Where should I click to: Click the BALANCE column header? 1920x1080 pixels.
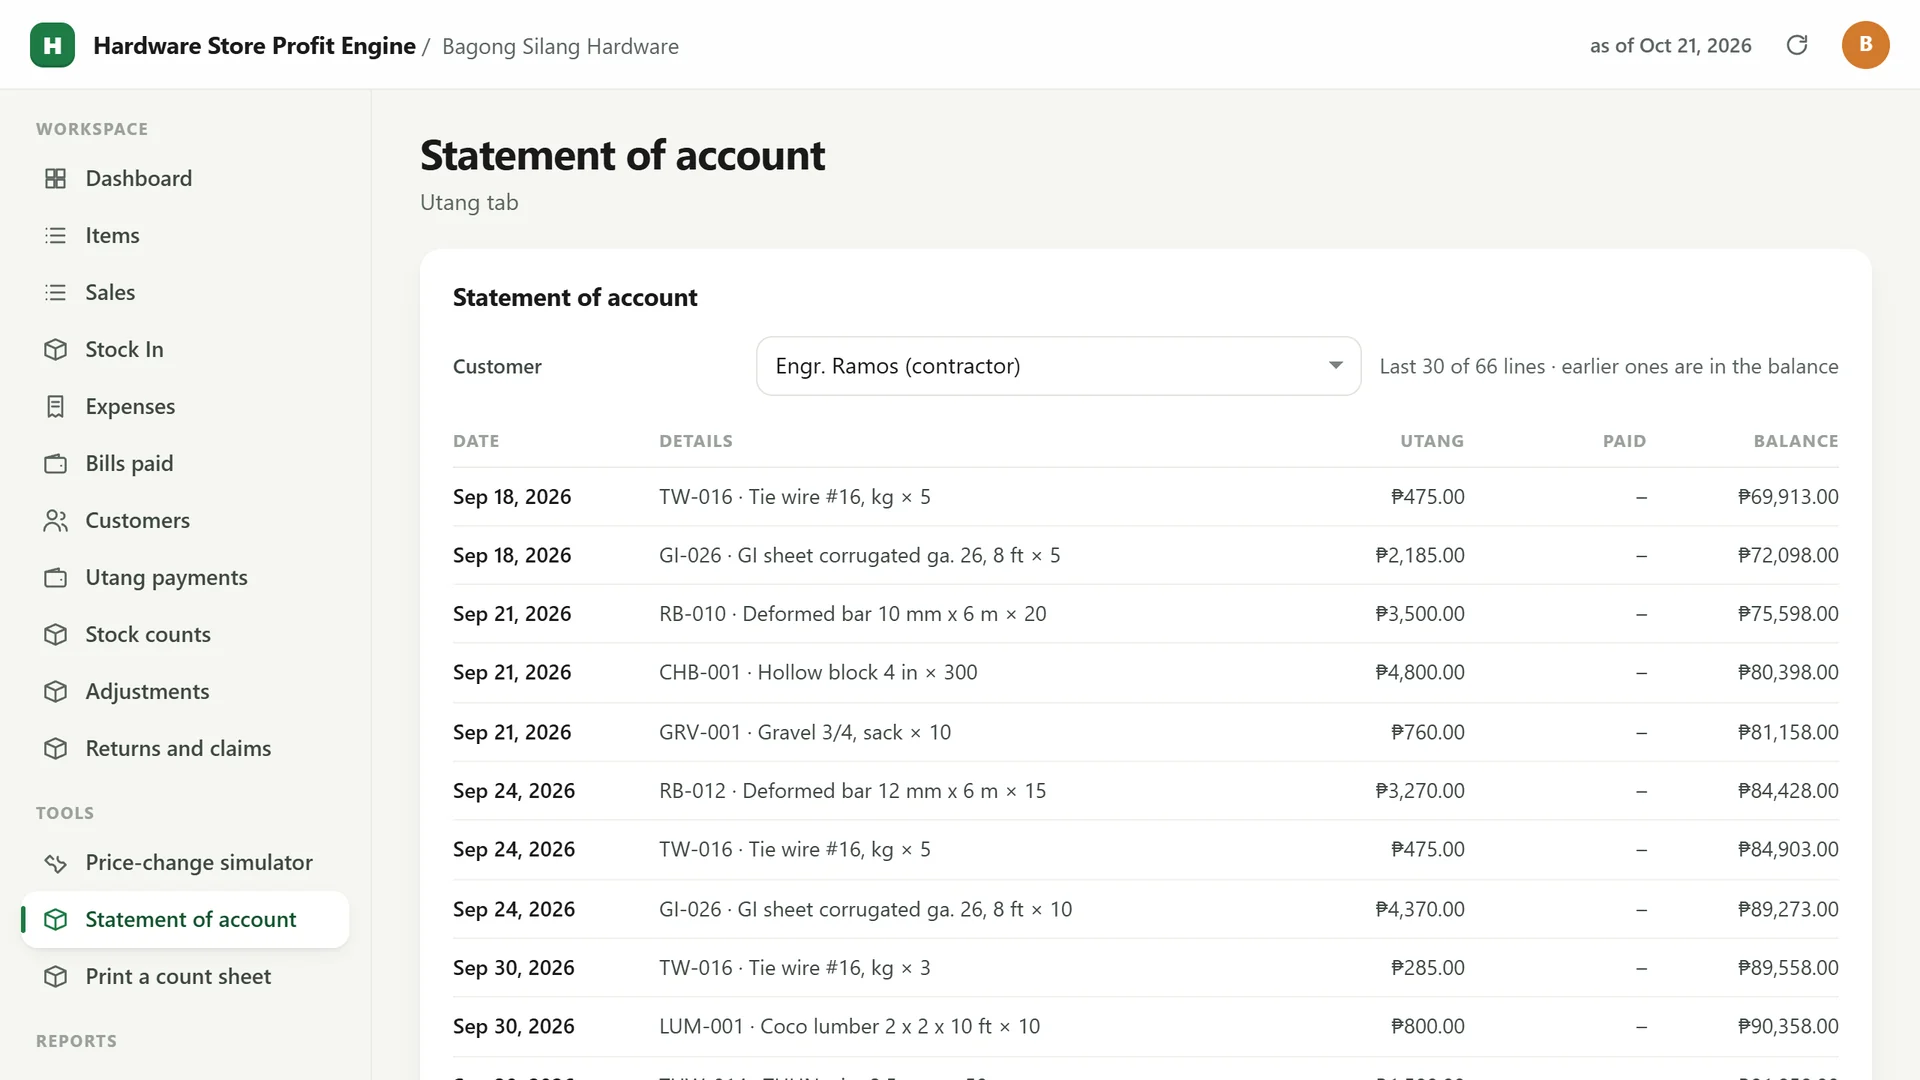click(x=1796, y=441)
